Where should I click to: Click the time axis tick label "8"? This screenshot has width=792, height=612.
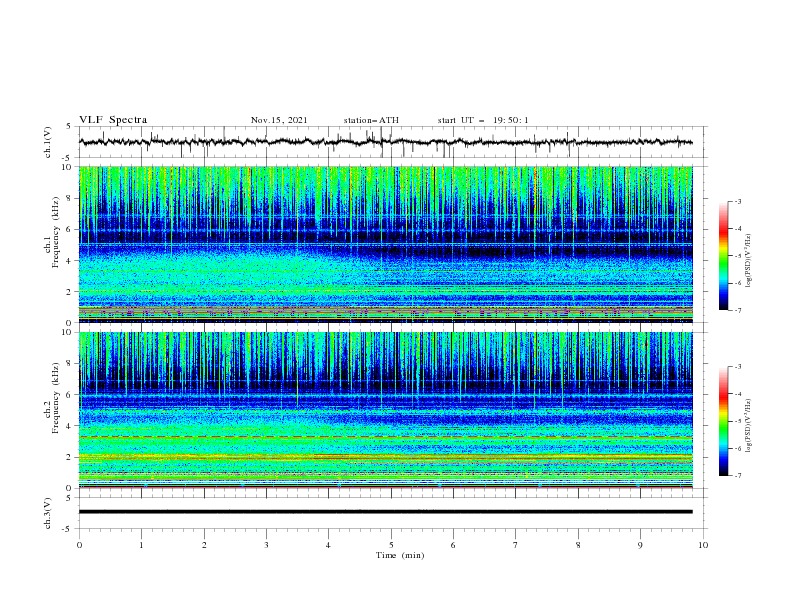578,545
